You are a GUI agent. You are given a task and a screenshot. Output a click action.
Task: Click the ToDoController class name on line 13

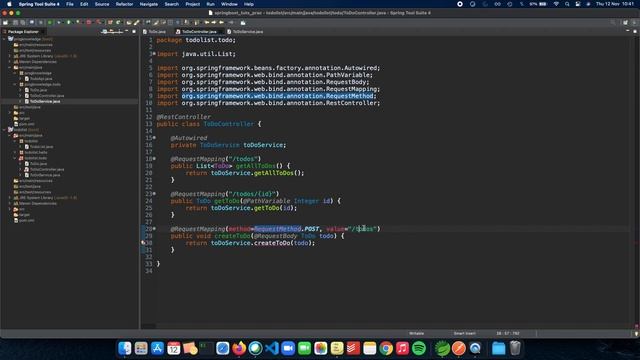pyautogui.click(x=229, y=124)
